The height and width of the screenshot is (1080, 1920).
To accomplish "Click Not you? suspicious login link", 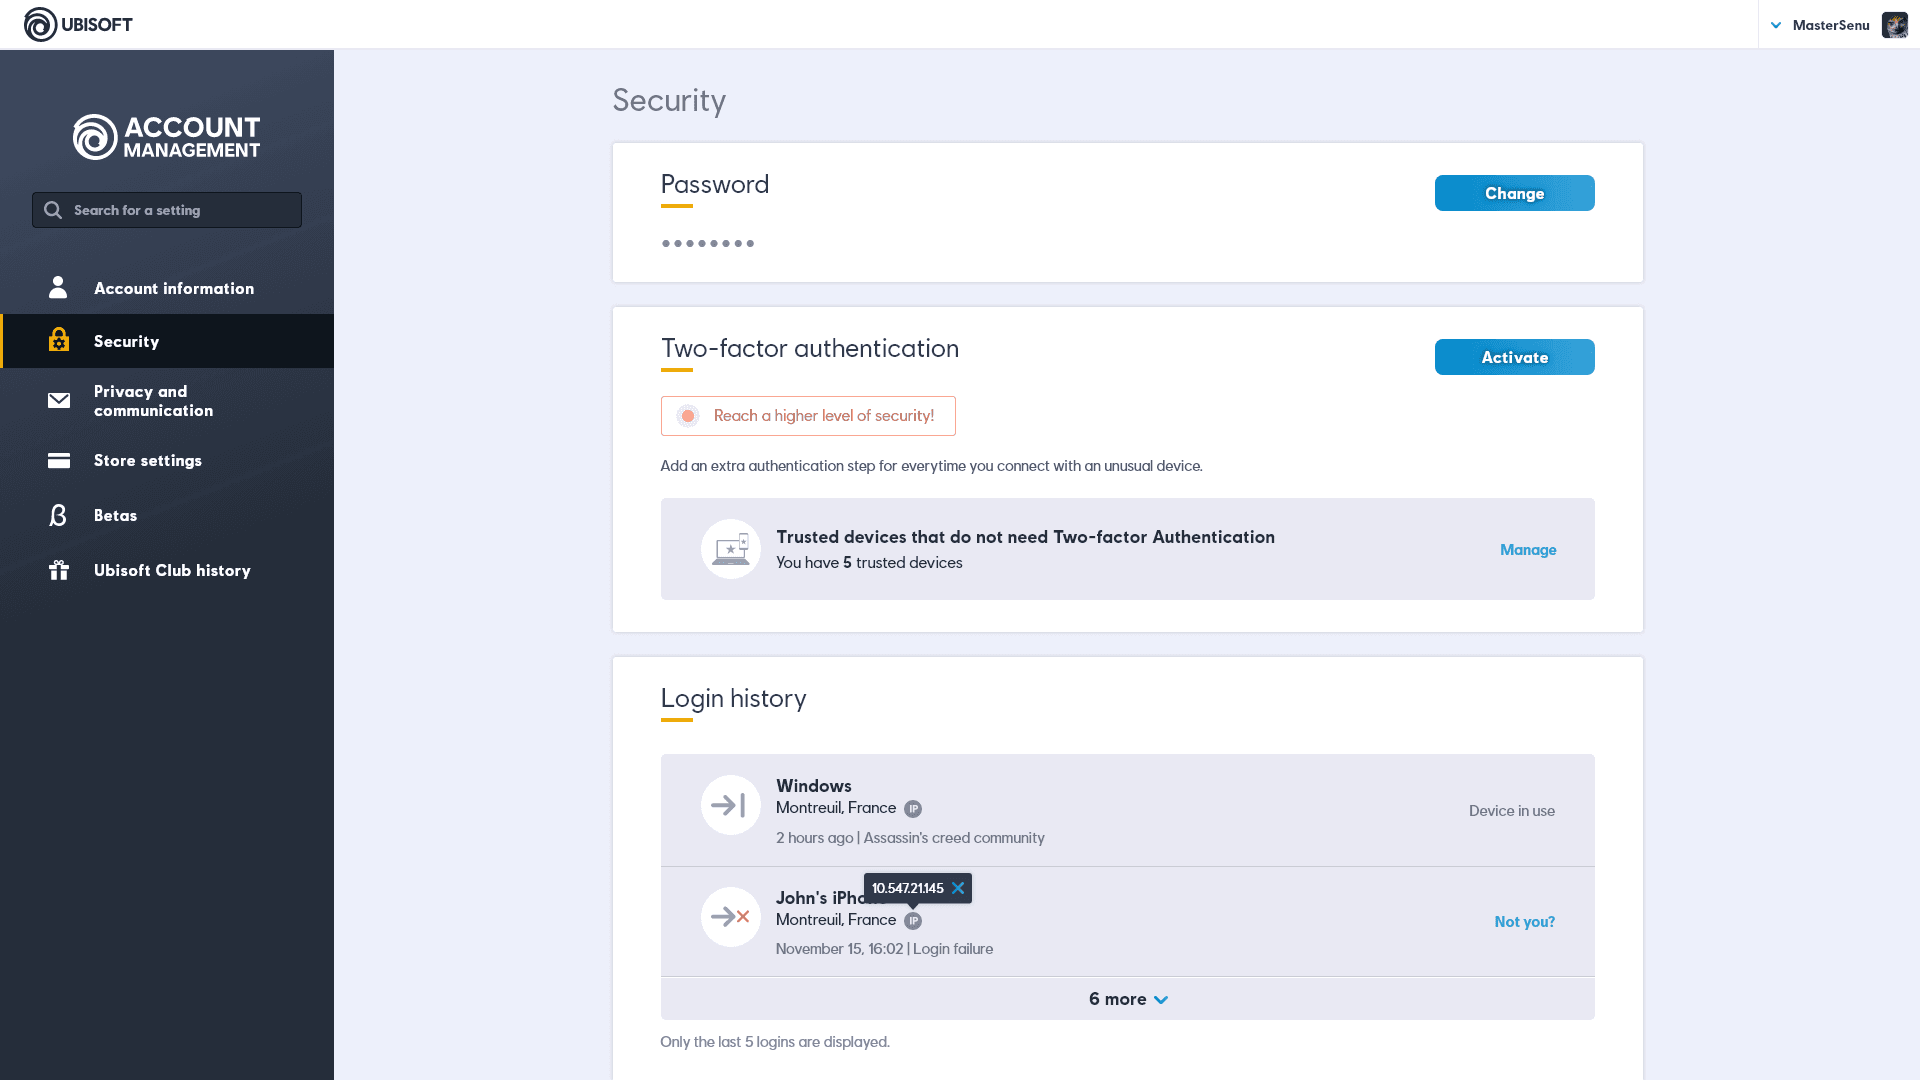I will tap(1524, 920).
